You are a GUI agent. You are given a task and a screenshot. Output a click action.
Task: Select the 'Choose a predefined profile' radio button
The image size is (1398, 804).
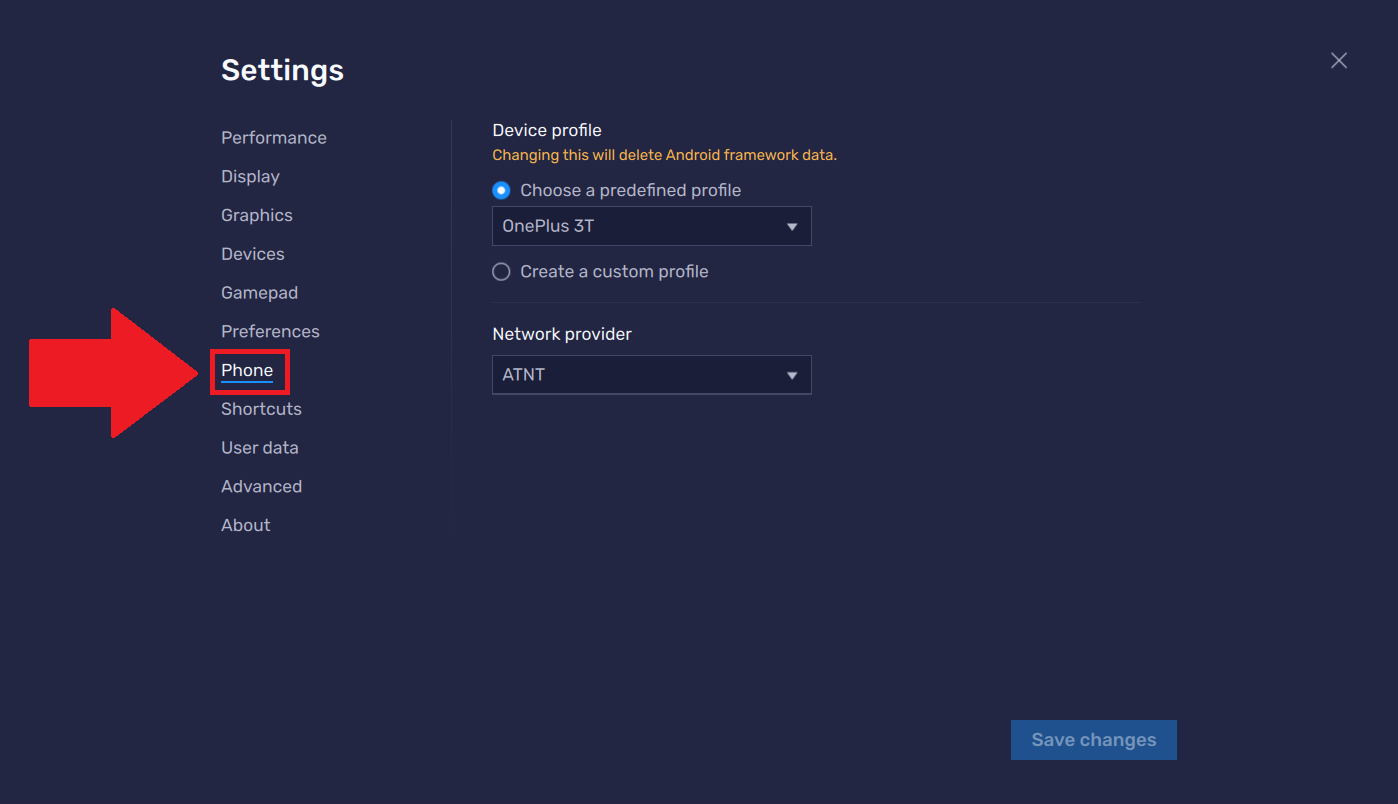coord(500,189)
